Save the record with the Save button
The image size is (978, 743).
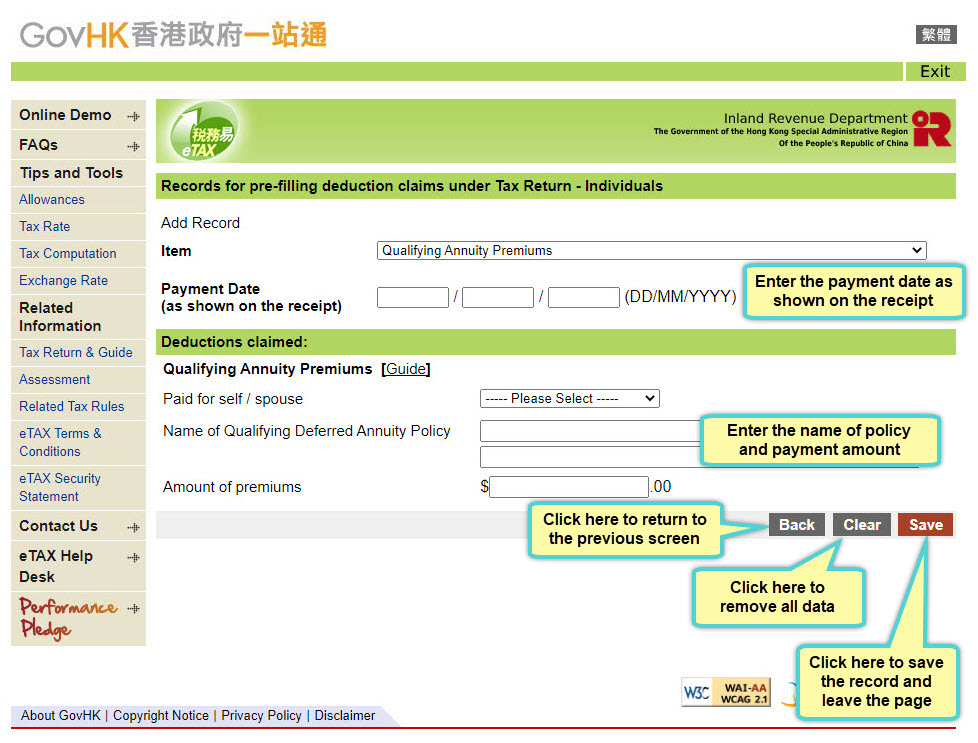(x=926, y=525)
